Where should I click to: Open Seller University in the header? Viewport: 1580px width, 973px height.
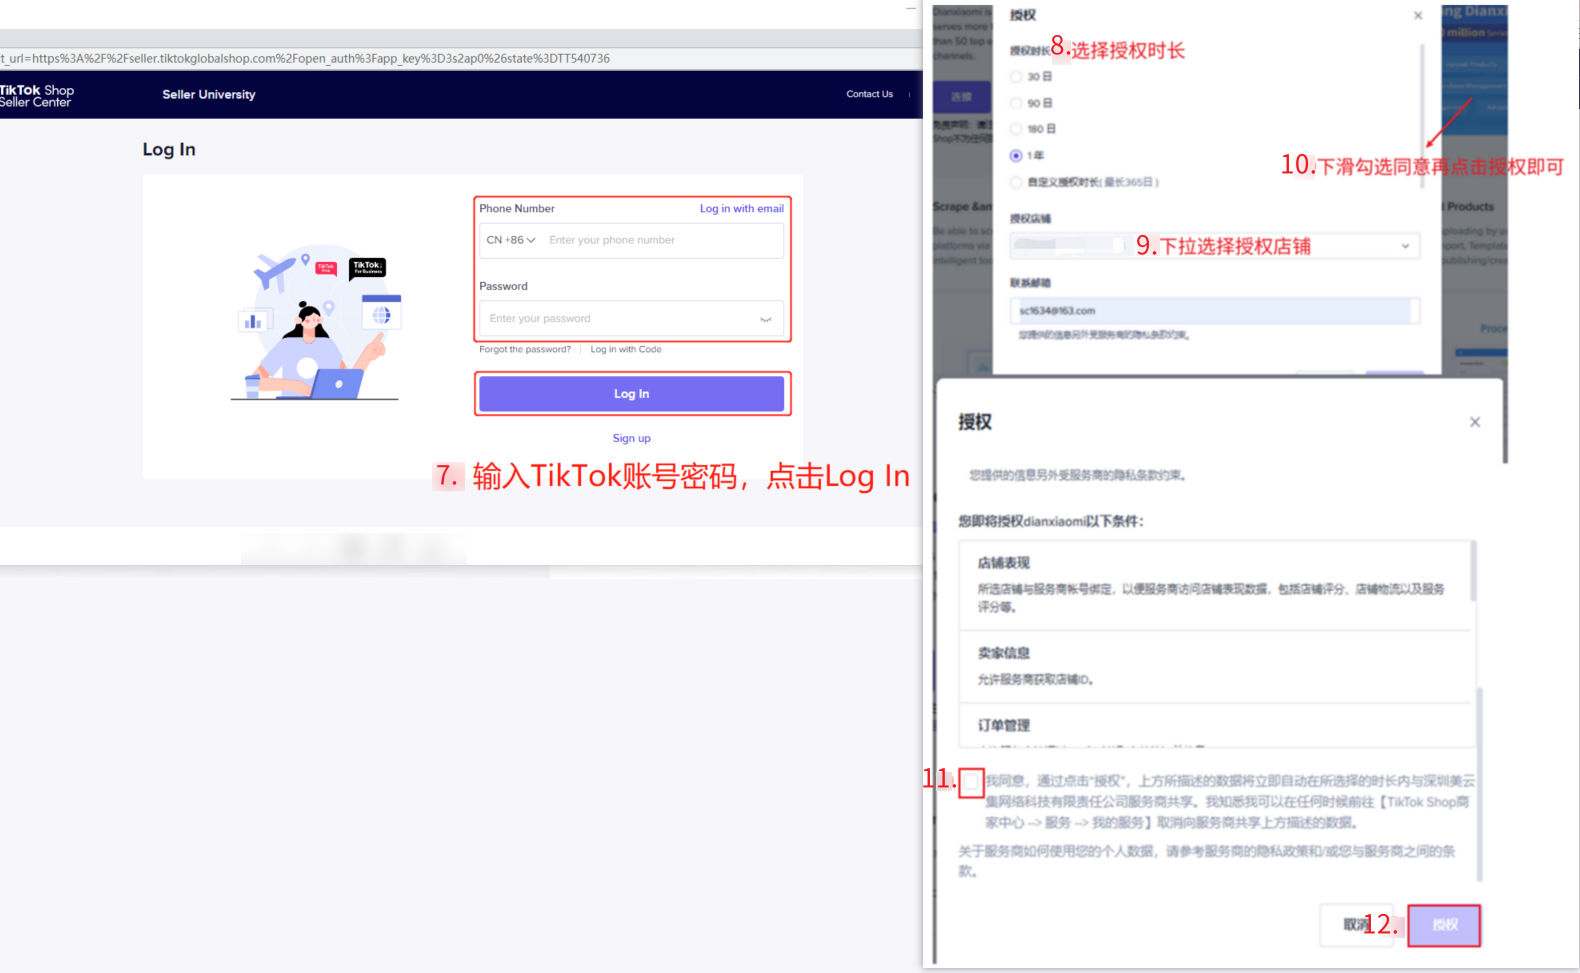[209, 95]
